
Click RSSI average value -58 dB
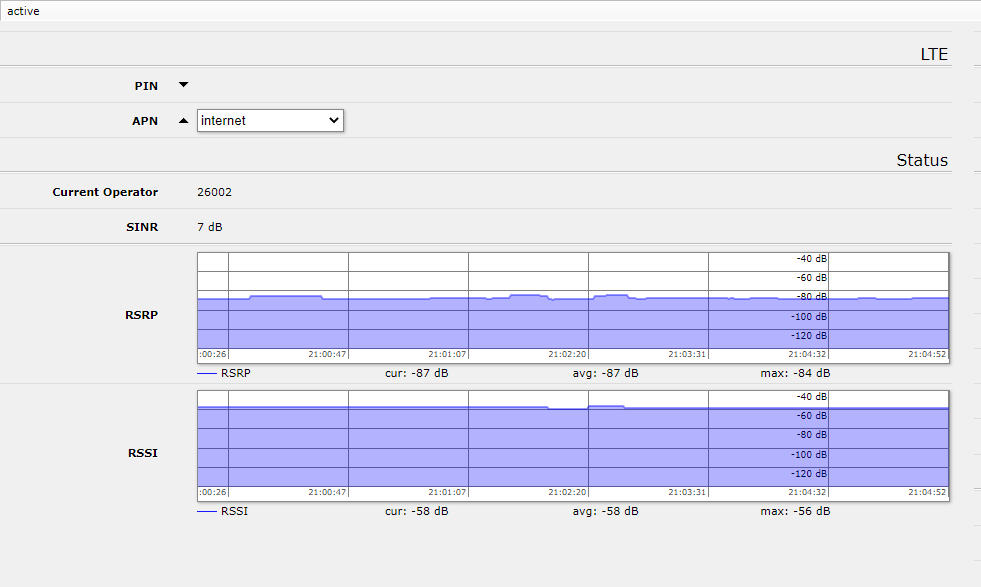click(x=605, y=511)
